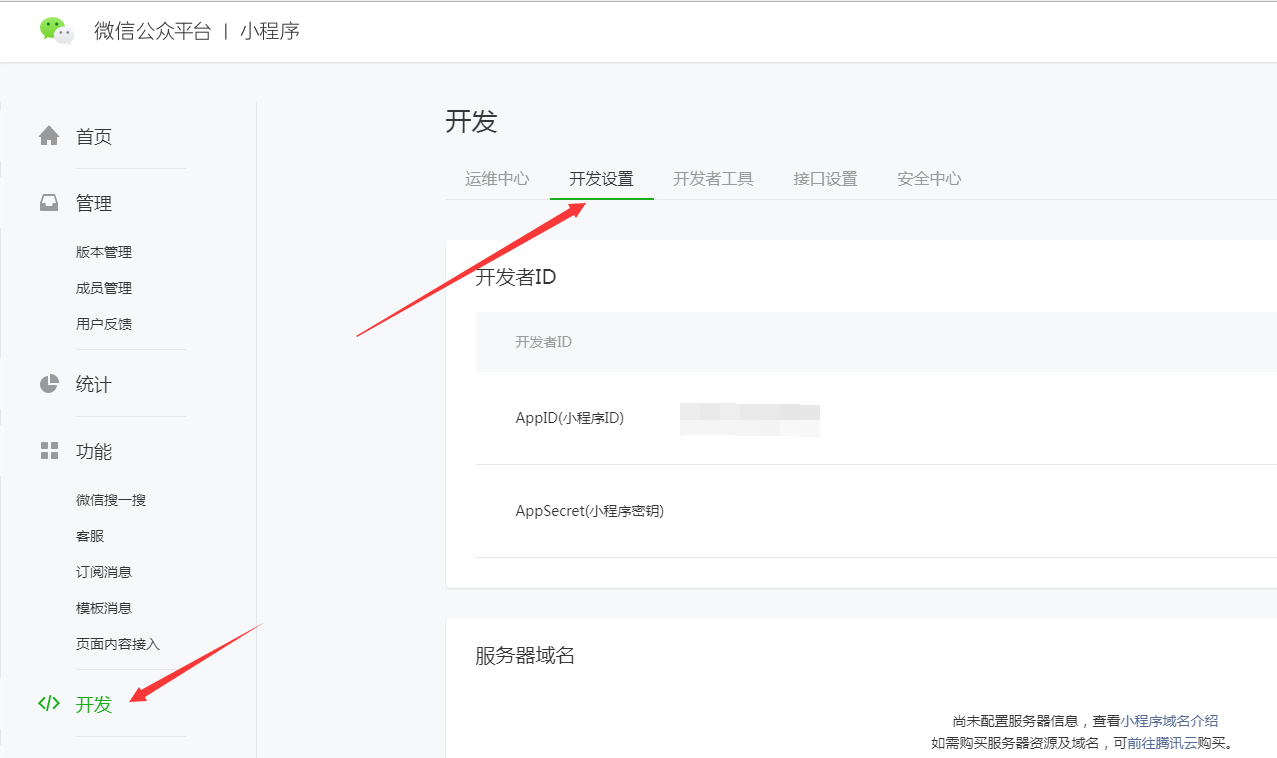
Task: Click the WeChat logo icon
Action: click(57, 30)
